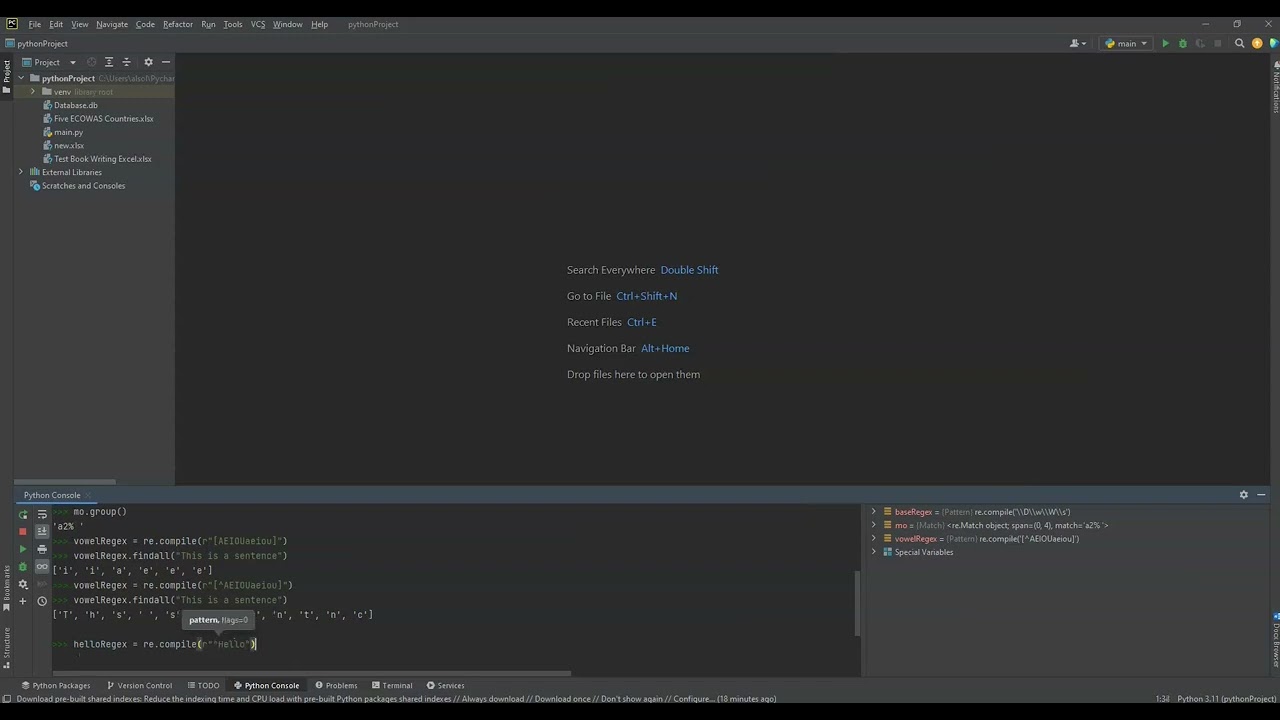The width and height of the screenshot is (1280, 720).
Task: Expand vowelRegex variable
Action: click(x=874, y=538)
